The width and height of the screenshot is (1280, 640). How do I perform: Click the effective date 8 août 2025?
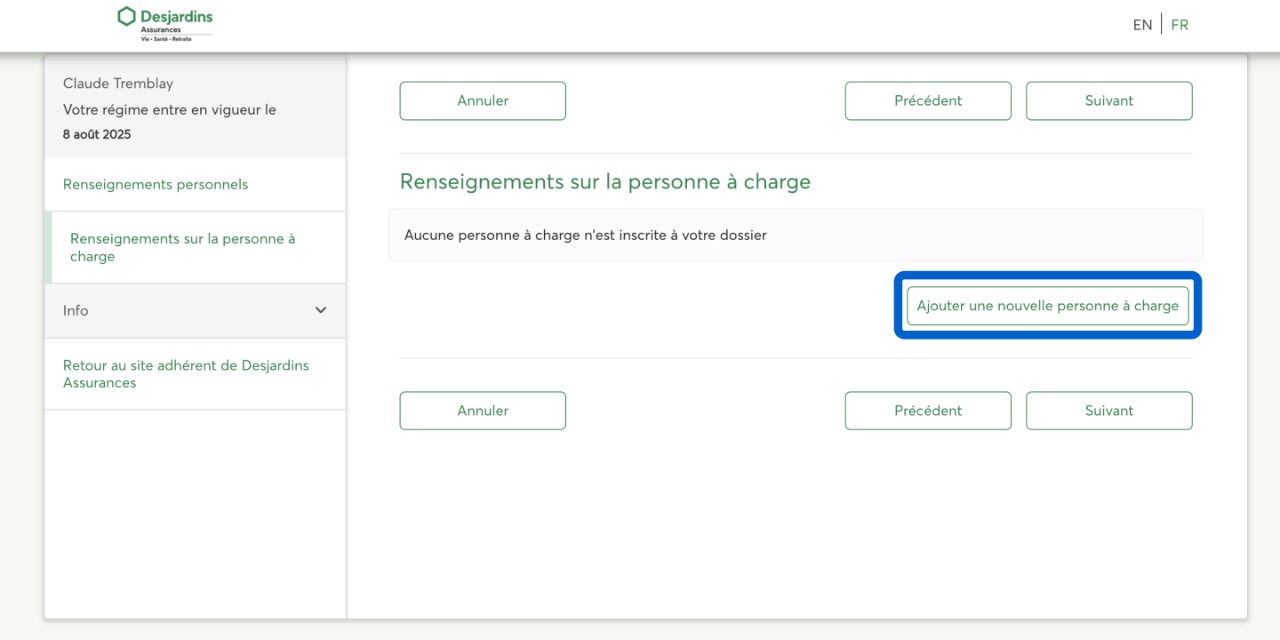(97, 134)
